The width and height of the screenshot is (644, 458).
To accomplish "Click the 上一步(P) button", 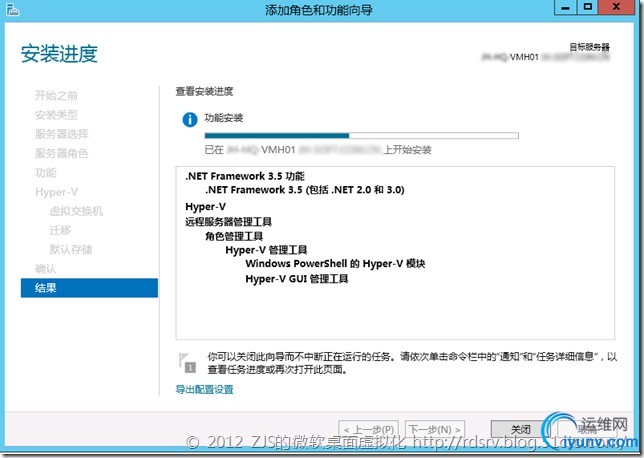I will click(368, 430).
